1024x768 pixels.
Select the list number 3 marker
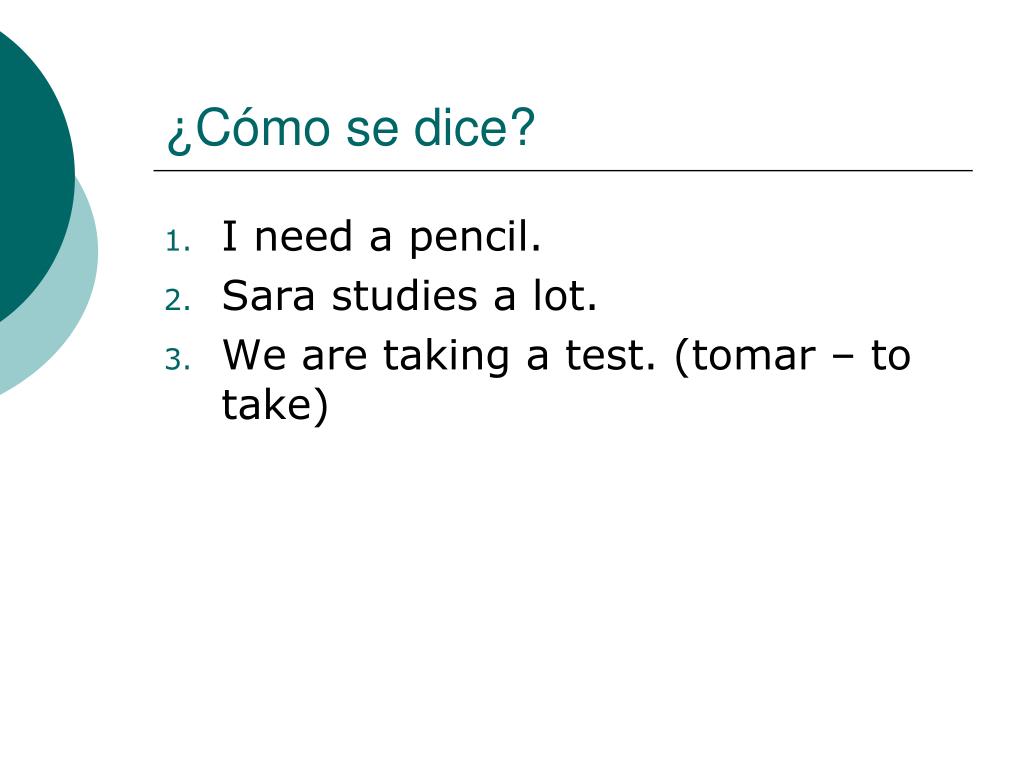click(x=178, y=359)
